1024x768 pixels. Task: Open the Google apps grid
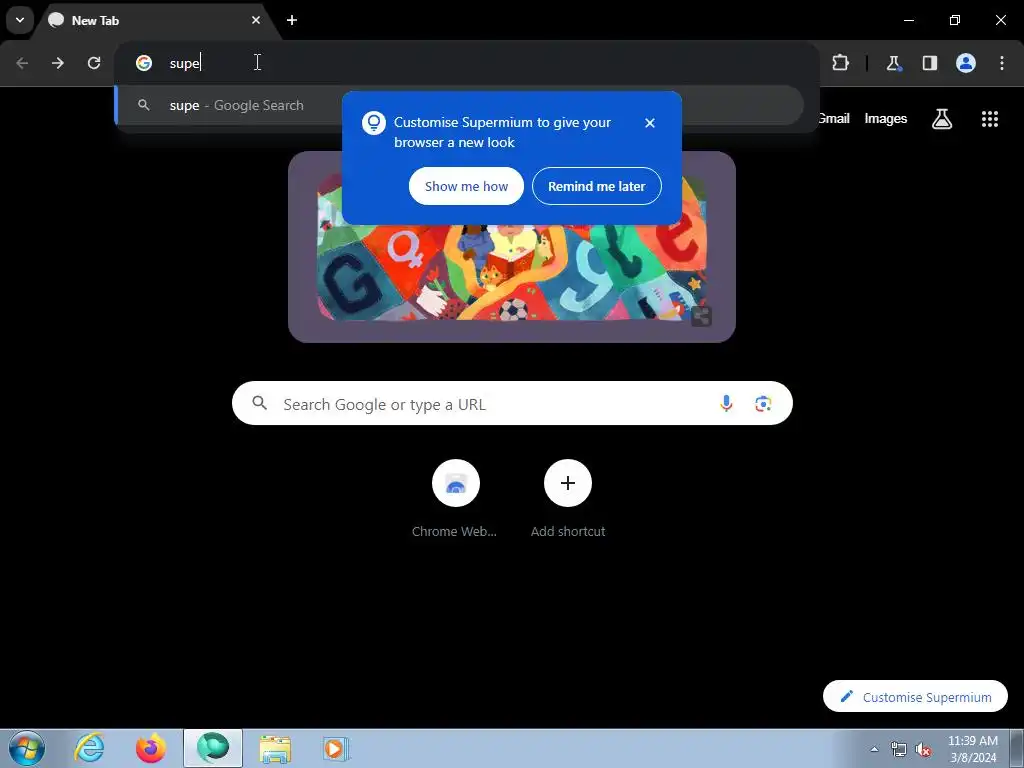pos(990,119)
